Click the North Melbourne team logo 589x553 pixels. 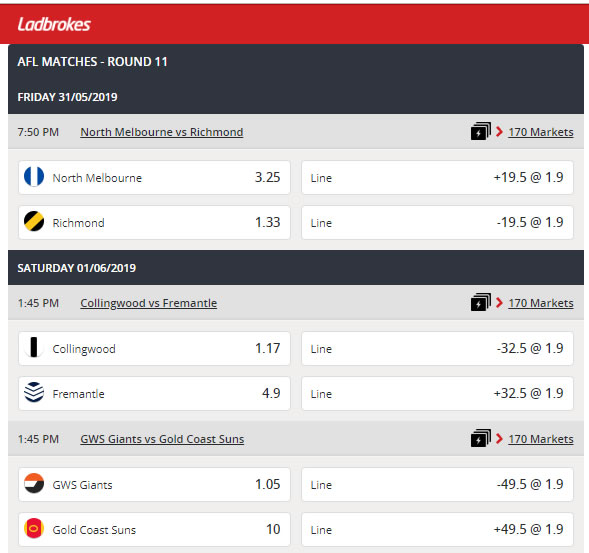coord(34,176)
